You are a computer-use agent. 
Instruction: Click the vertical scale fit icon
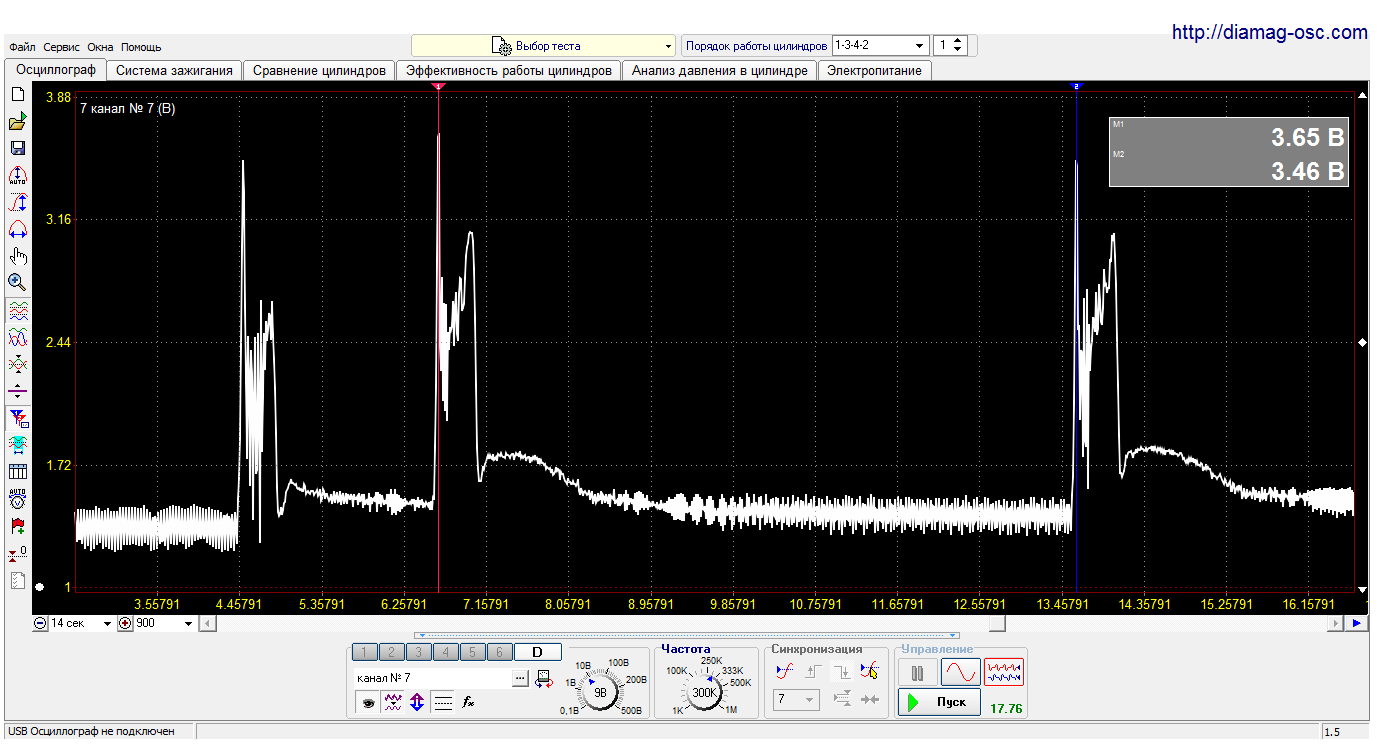17,202
